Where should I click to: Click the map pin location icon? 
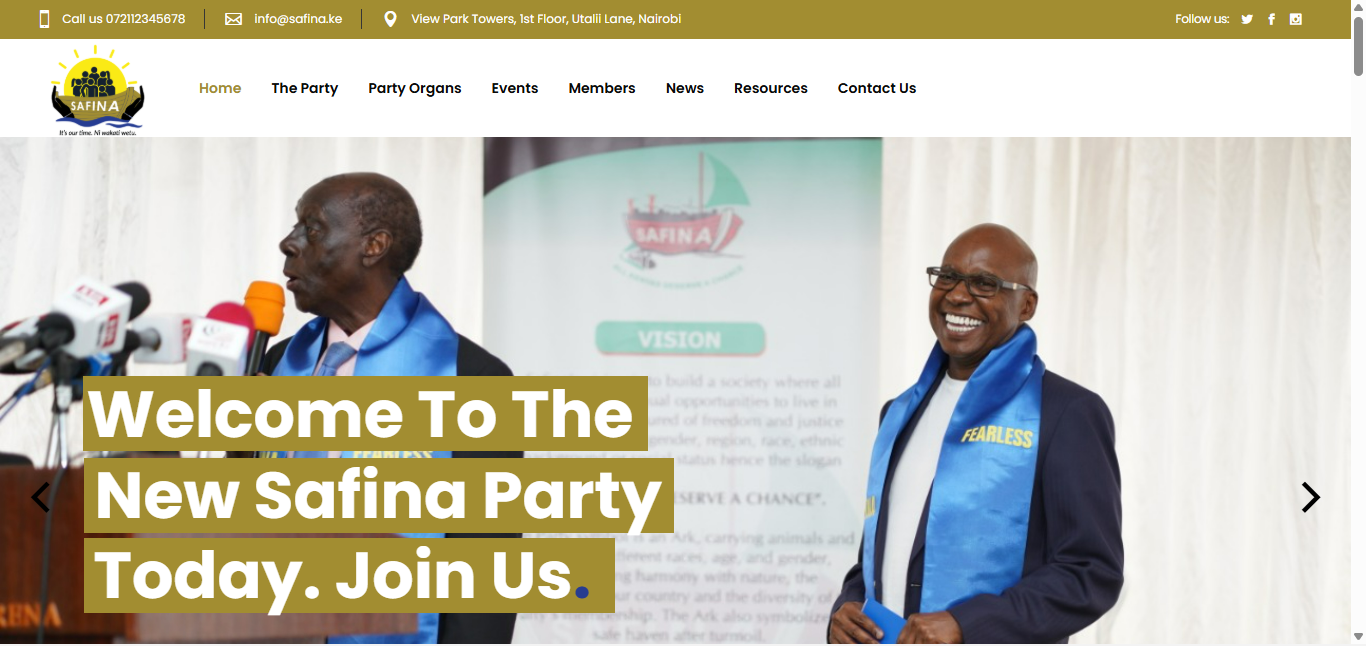[390, 19]
